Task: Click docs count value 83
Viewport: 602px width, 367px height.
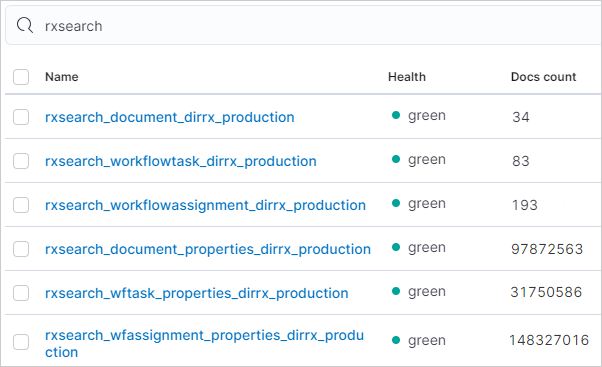Action: tap(521, 161)
